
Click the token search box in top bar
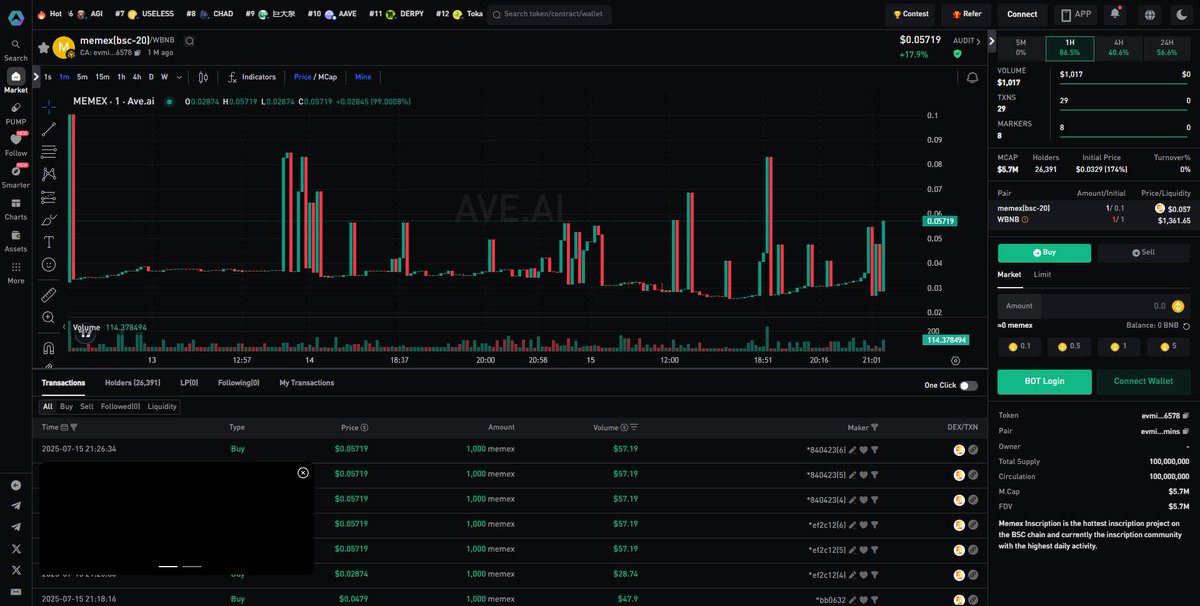549,14
